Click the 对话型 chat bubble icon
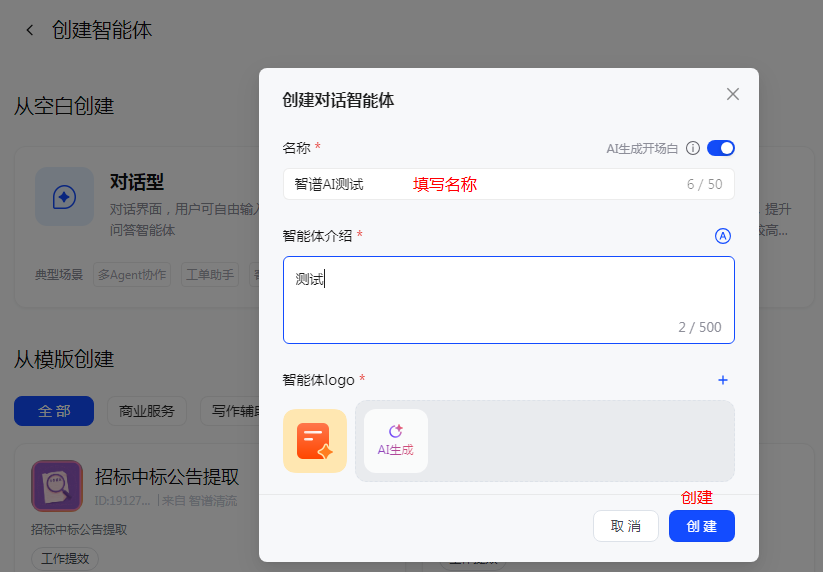Viewport: 823px width, 572px height. coord(64,196)
